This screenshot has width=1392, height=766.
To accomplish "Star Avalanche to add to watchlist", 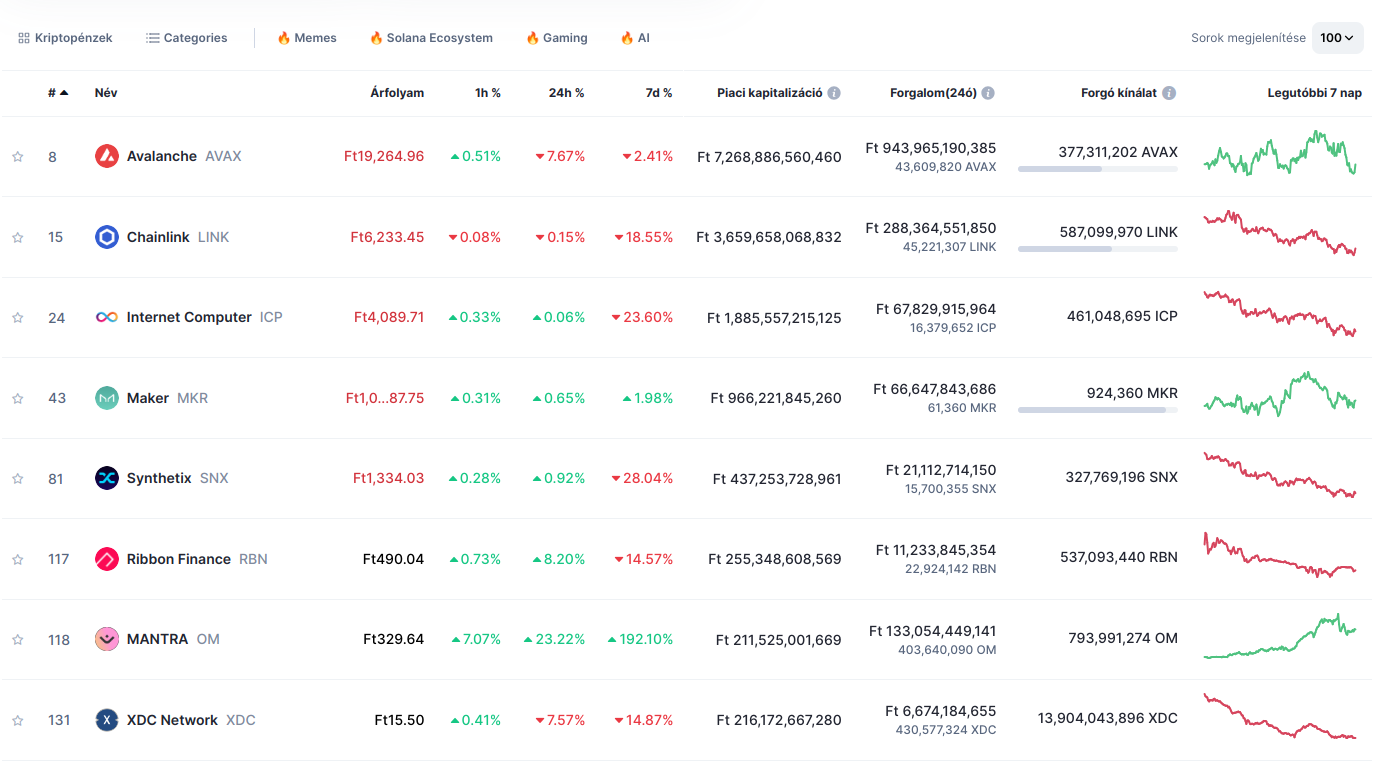I will point(17,157).
